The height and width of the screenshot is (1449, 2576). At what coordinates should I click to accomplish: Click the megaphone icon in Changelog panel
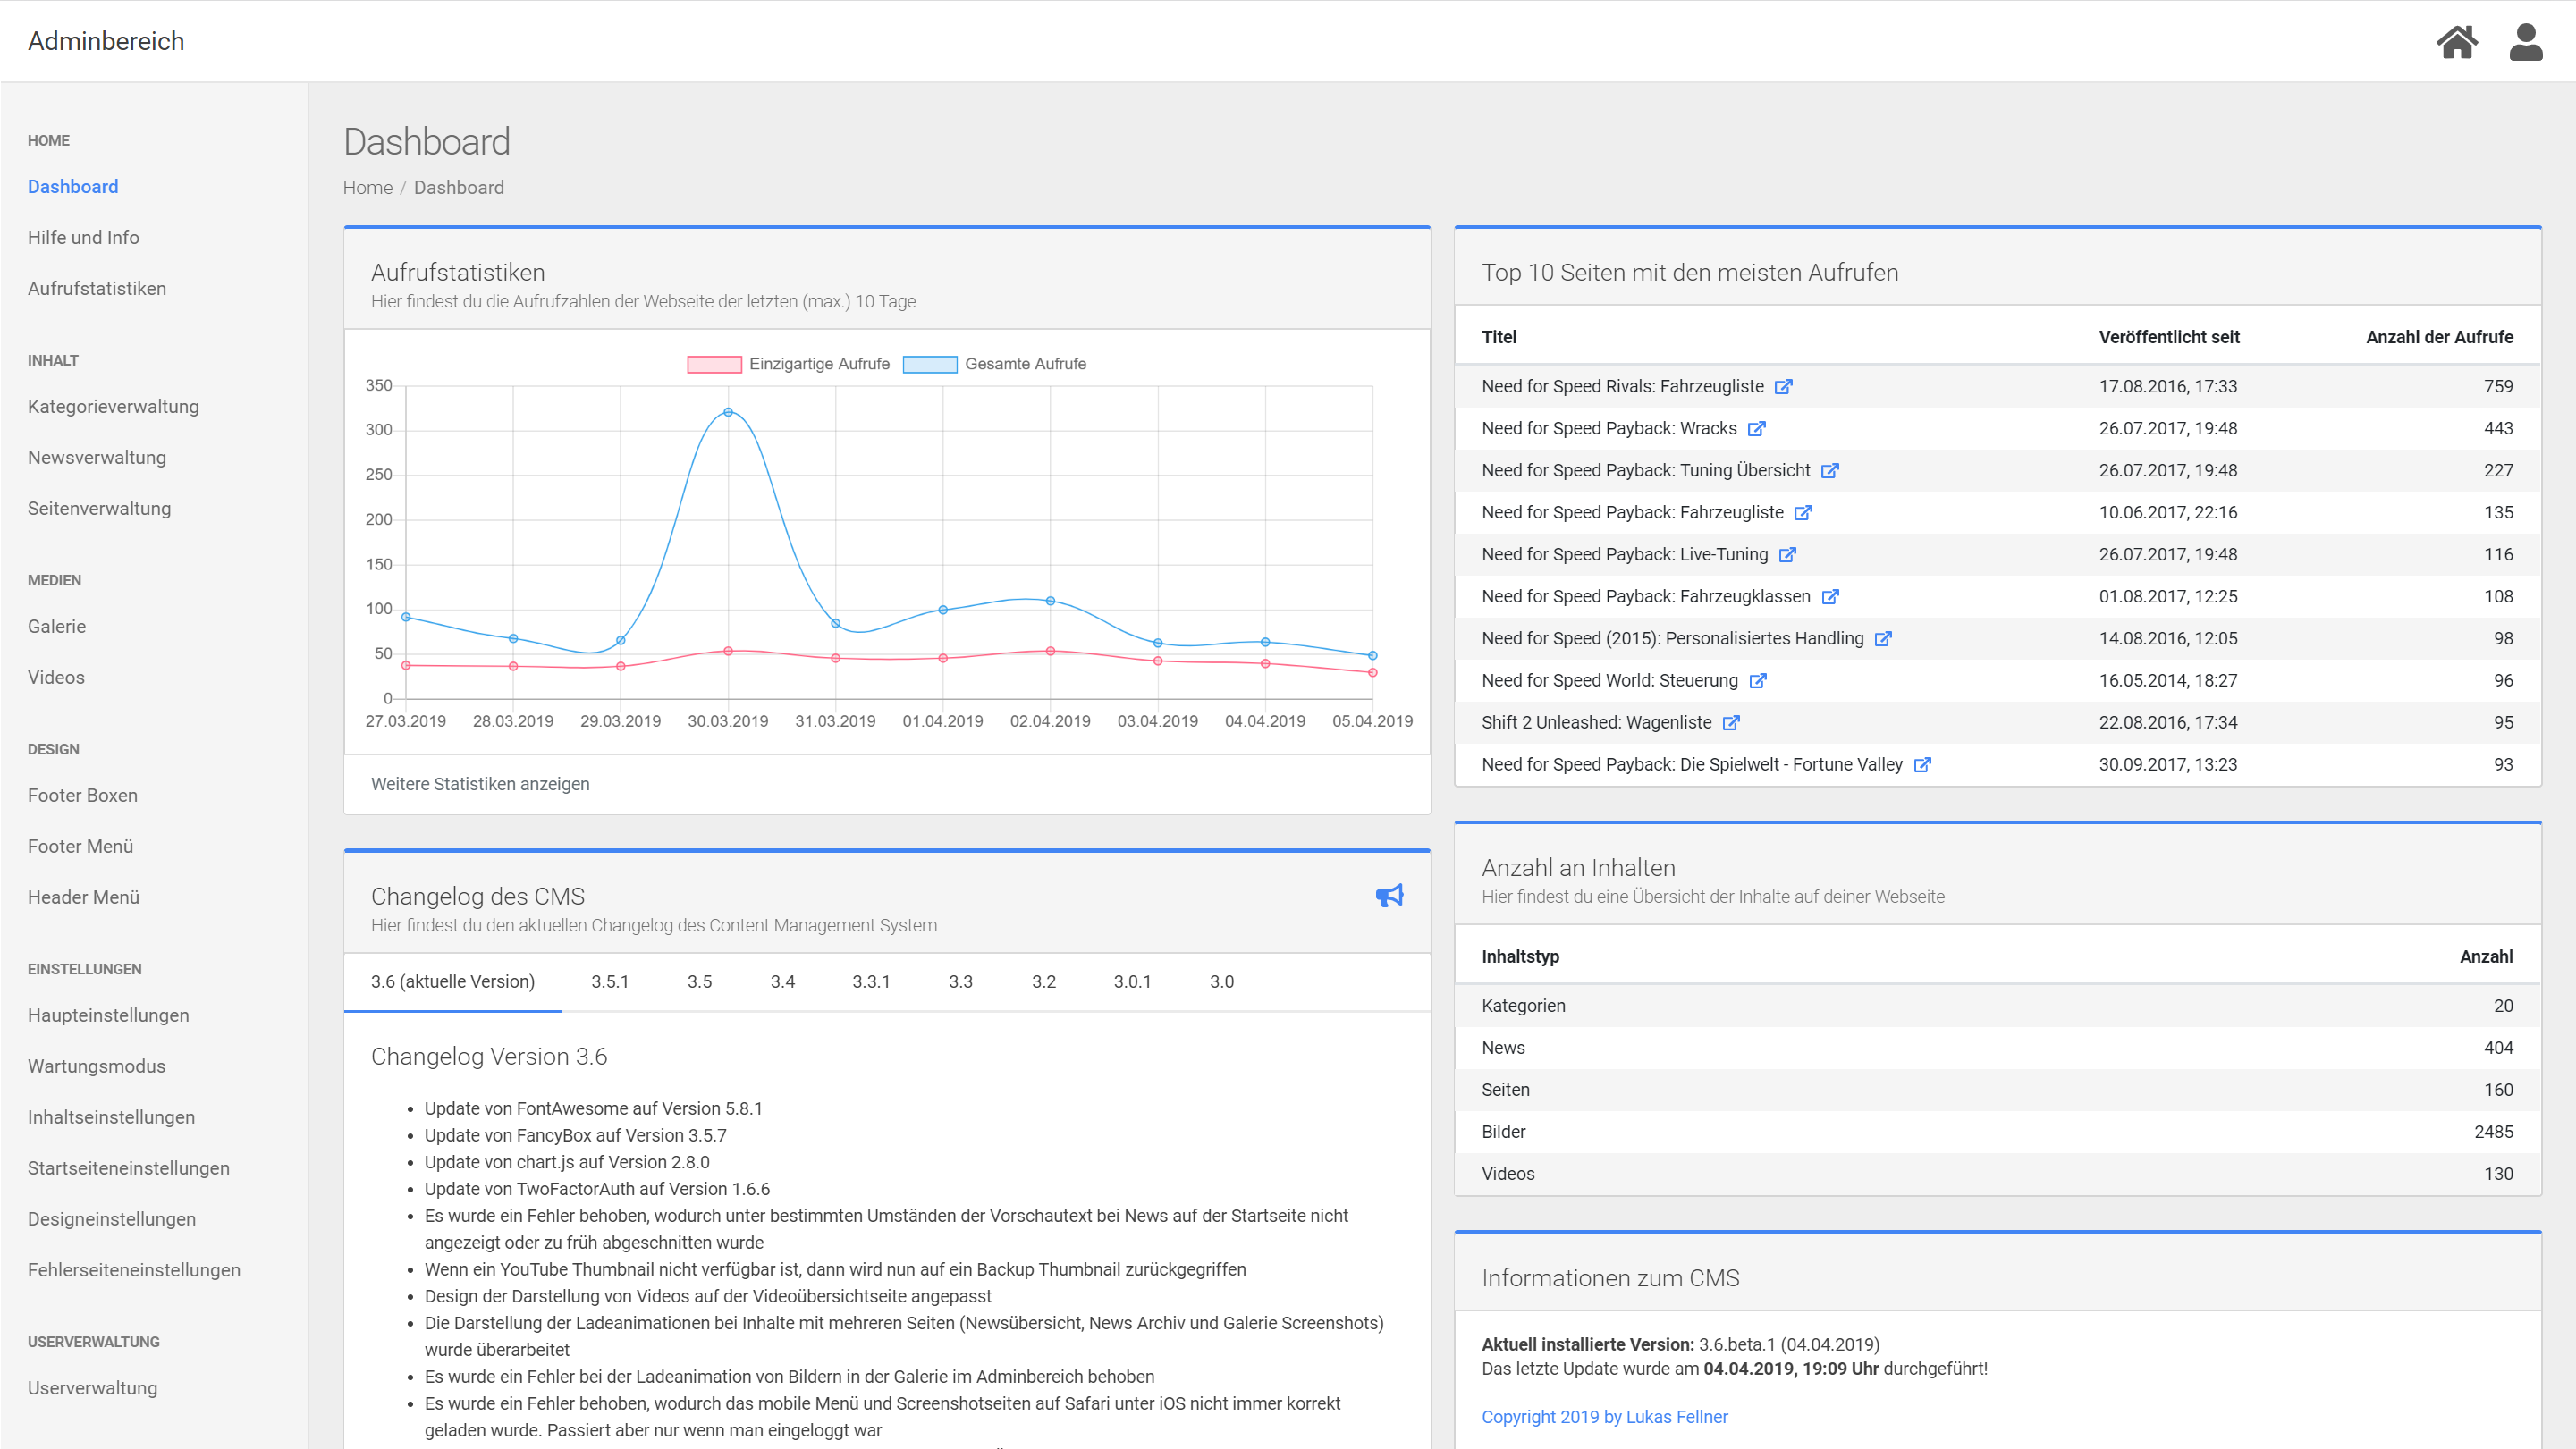click(1389, 895)
